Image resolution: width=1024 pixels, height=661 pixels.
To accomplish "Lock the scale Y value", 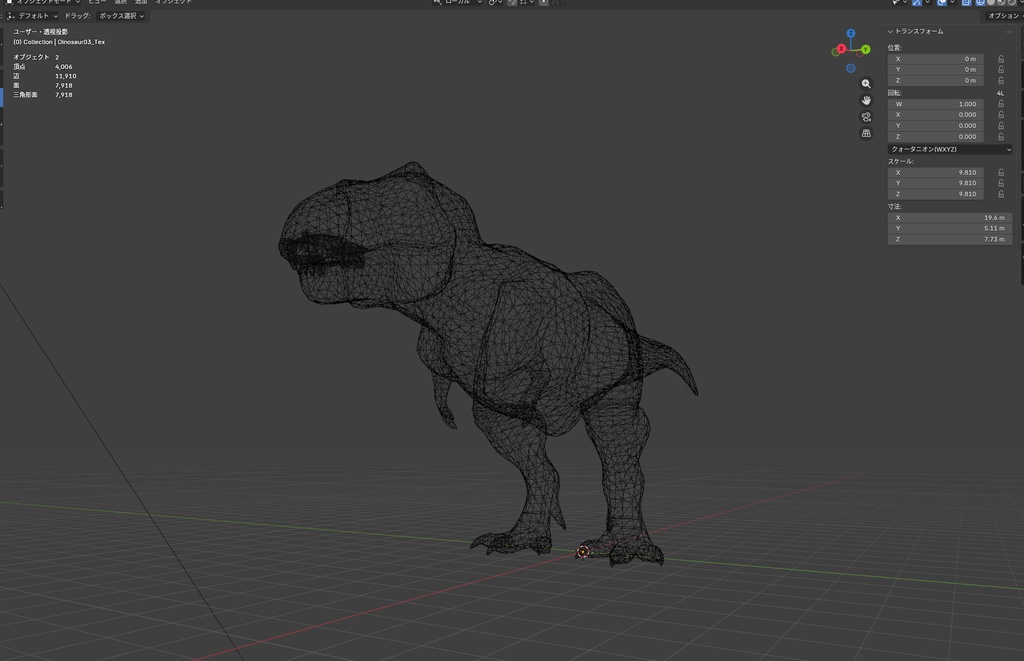I will coord(1000,183).
